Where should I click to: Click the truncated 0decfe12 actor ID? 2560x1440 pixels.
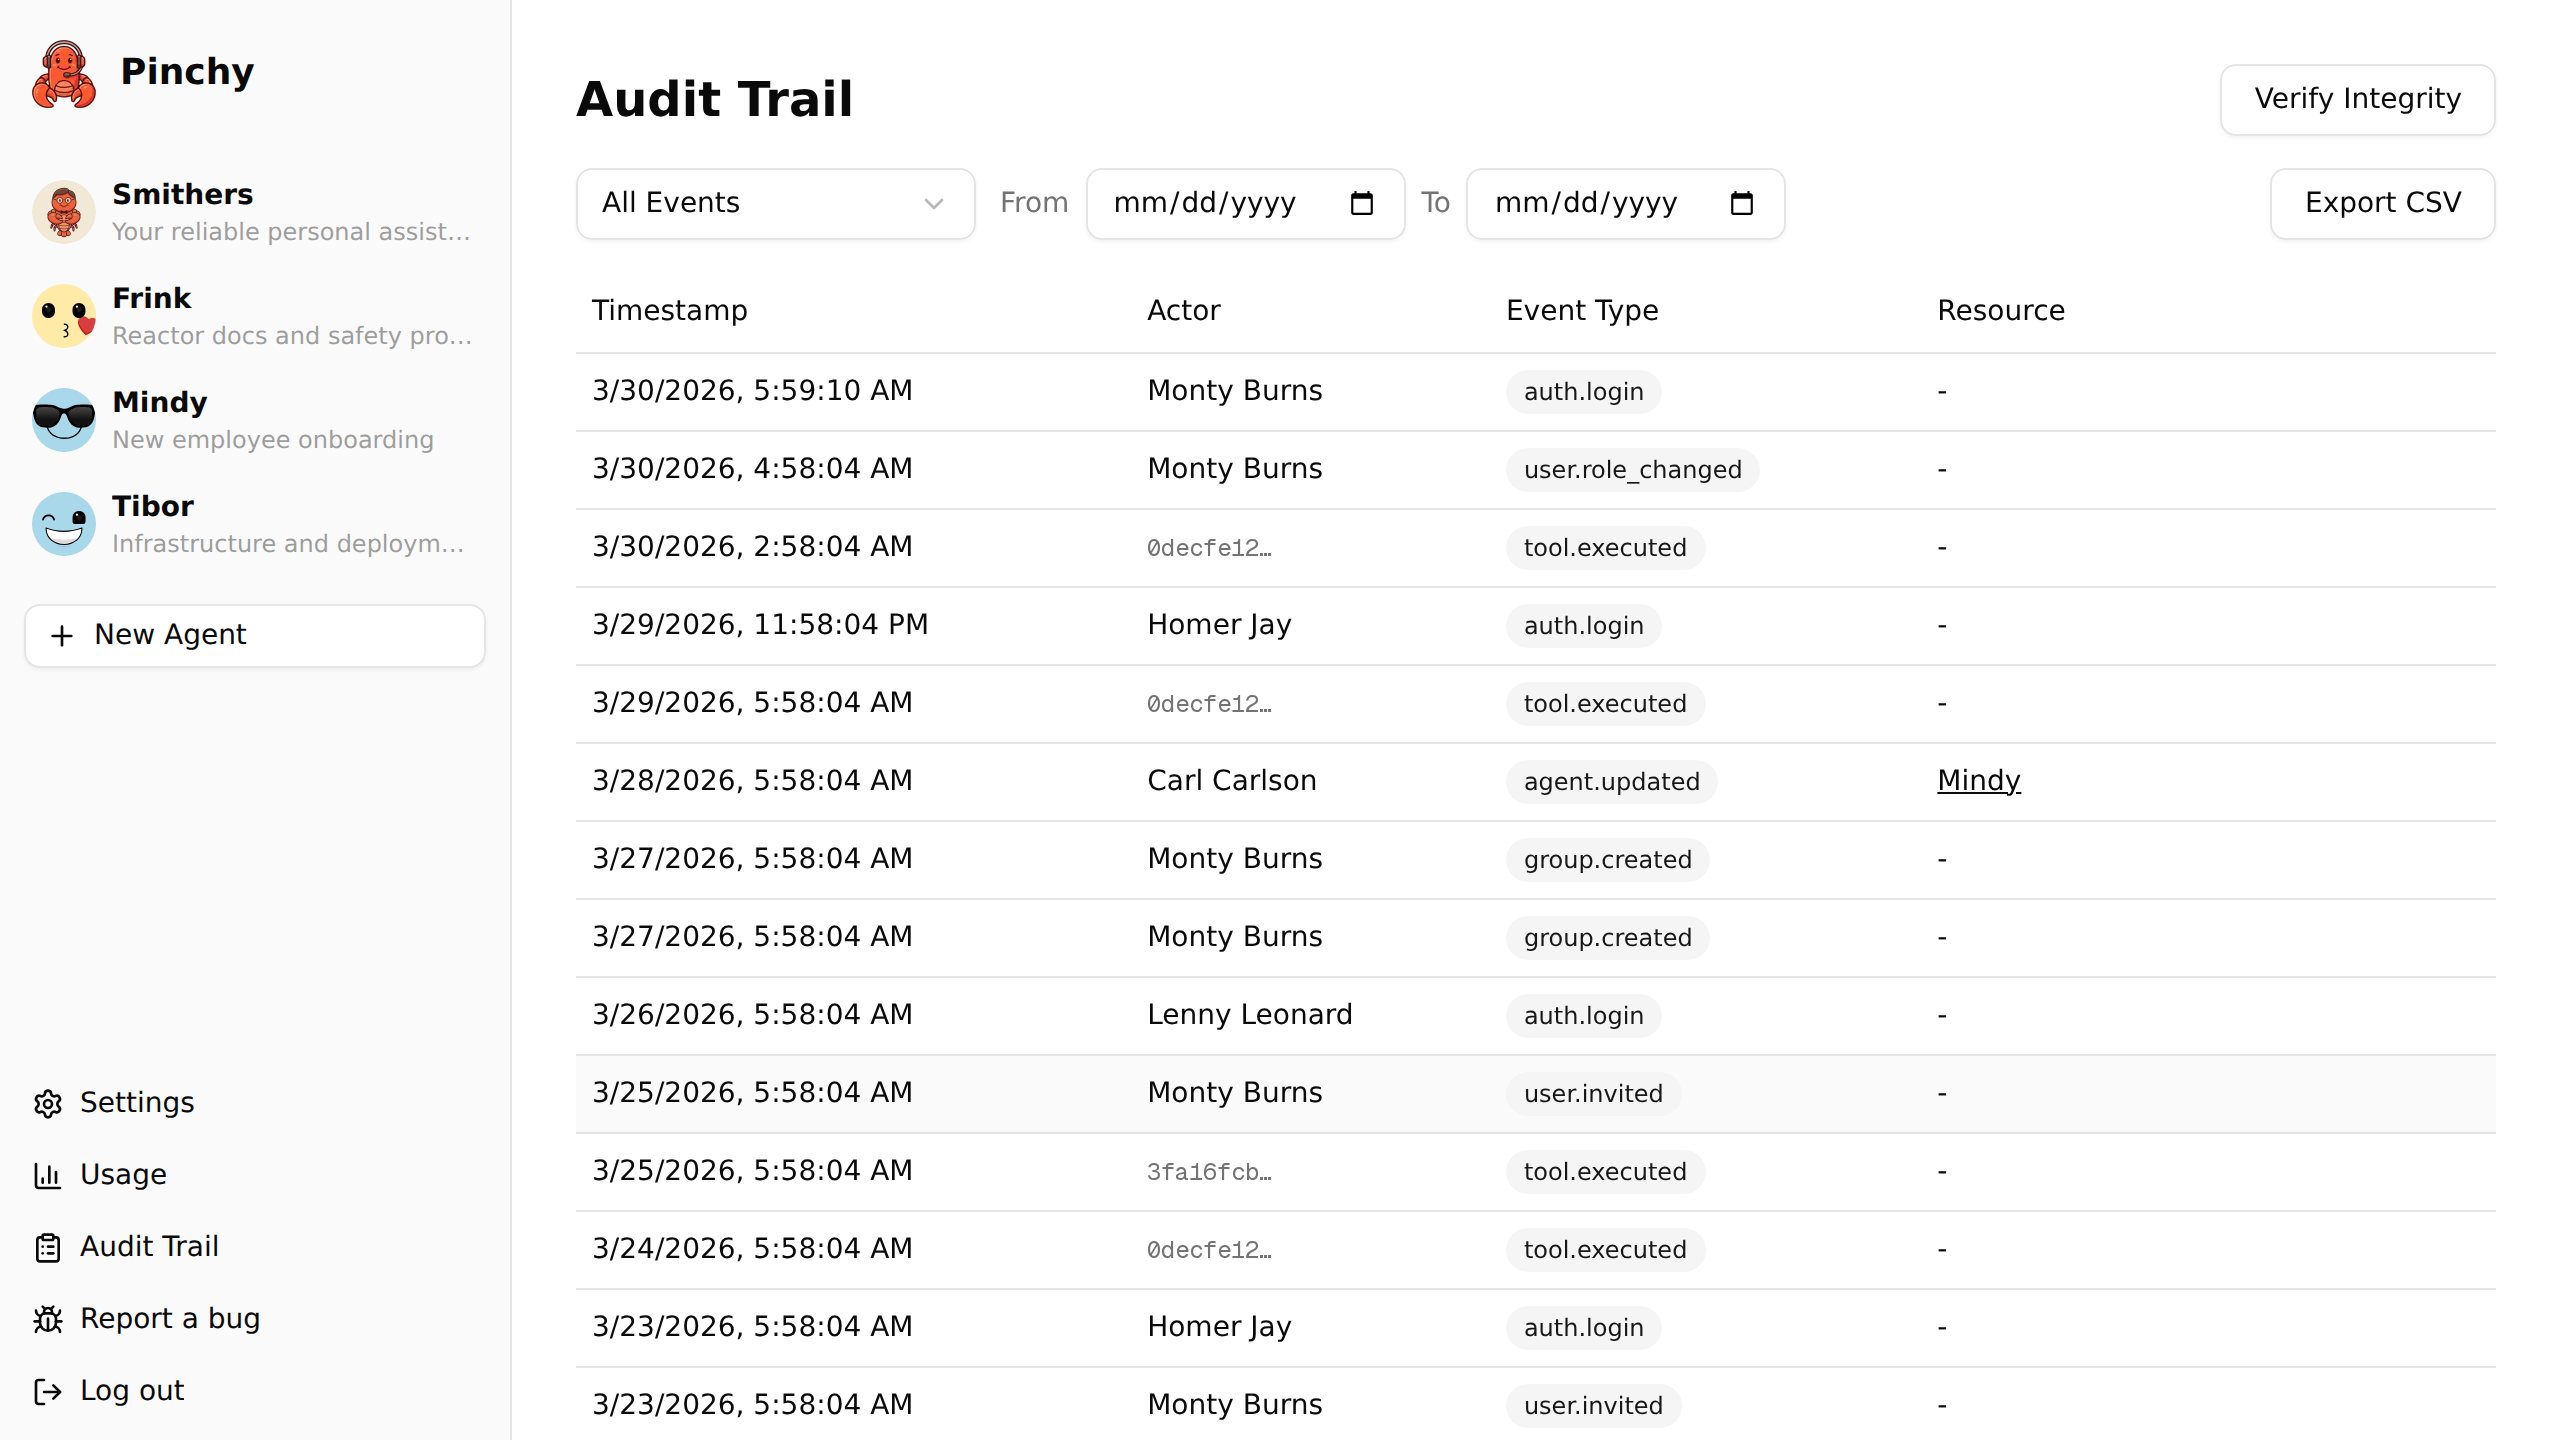point(1208,547)
